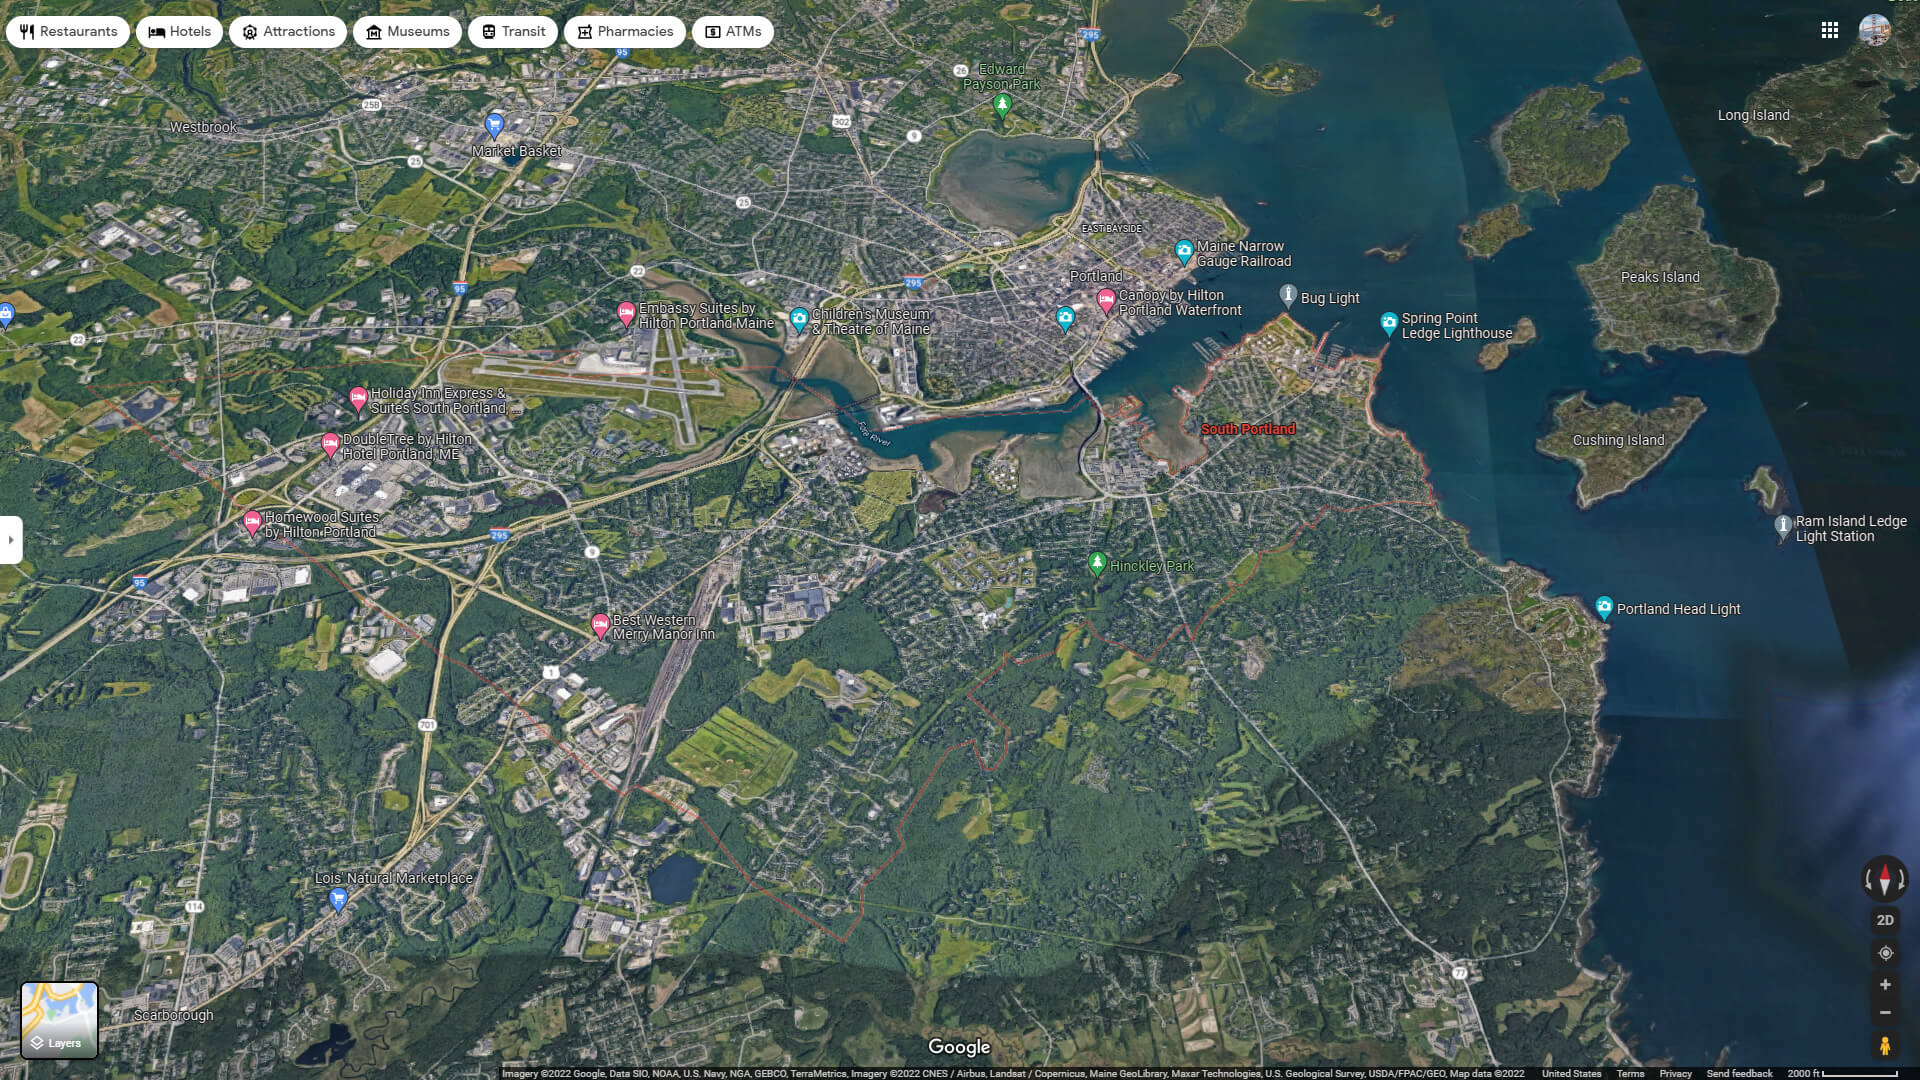Image resolution: width=1920 pixels, height=1080 pixels.
Task: Select the Market Basket shopping pin
Action: (x=494, y=125)
